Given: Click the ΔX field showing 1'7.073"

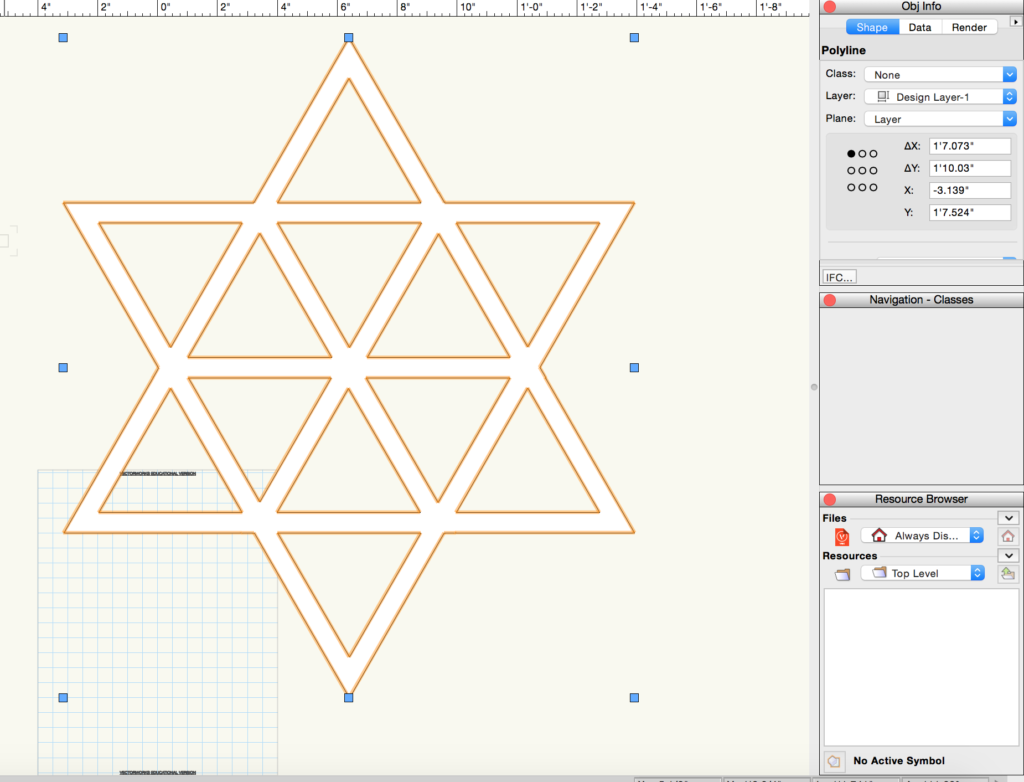Looking at the screenshot, I should pyautogui.click(x=970, y=146).
